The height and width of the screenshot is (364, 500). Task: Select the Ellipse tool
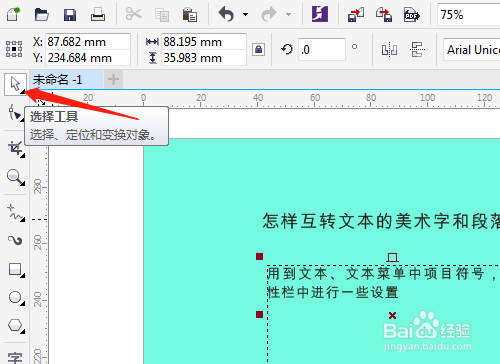pyautogui.click(x=16, y=298)
